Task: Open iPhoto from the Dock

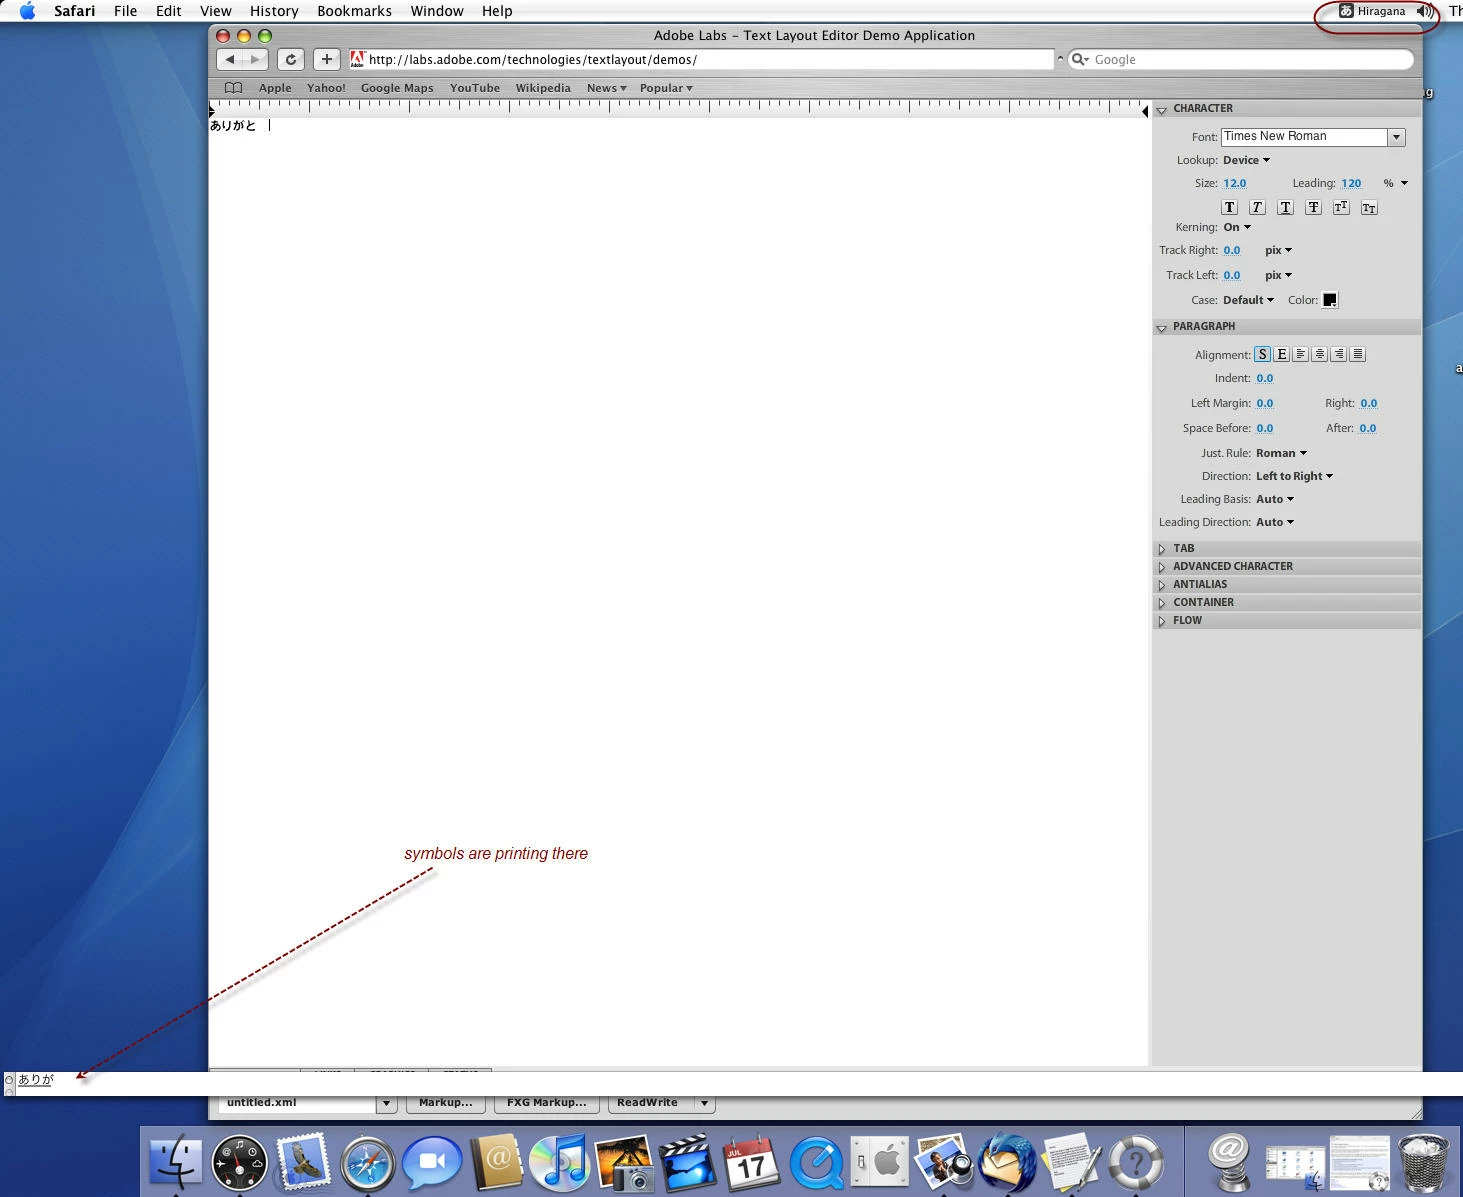Action: point(624,1162)
